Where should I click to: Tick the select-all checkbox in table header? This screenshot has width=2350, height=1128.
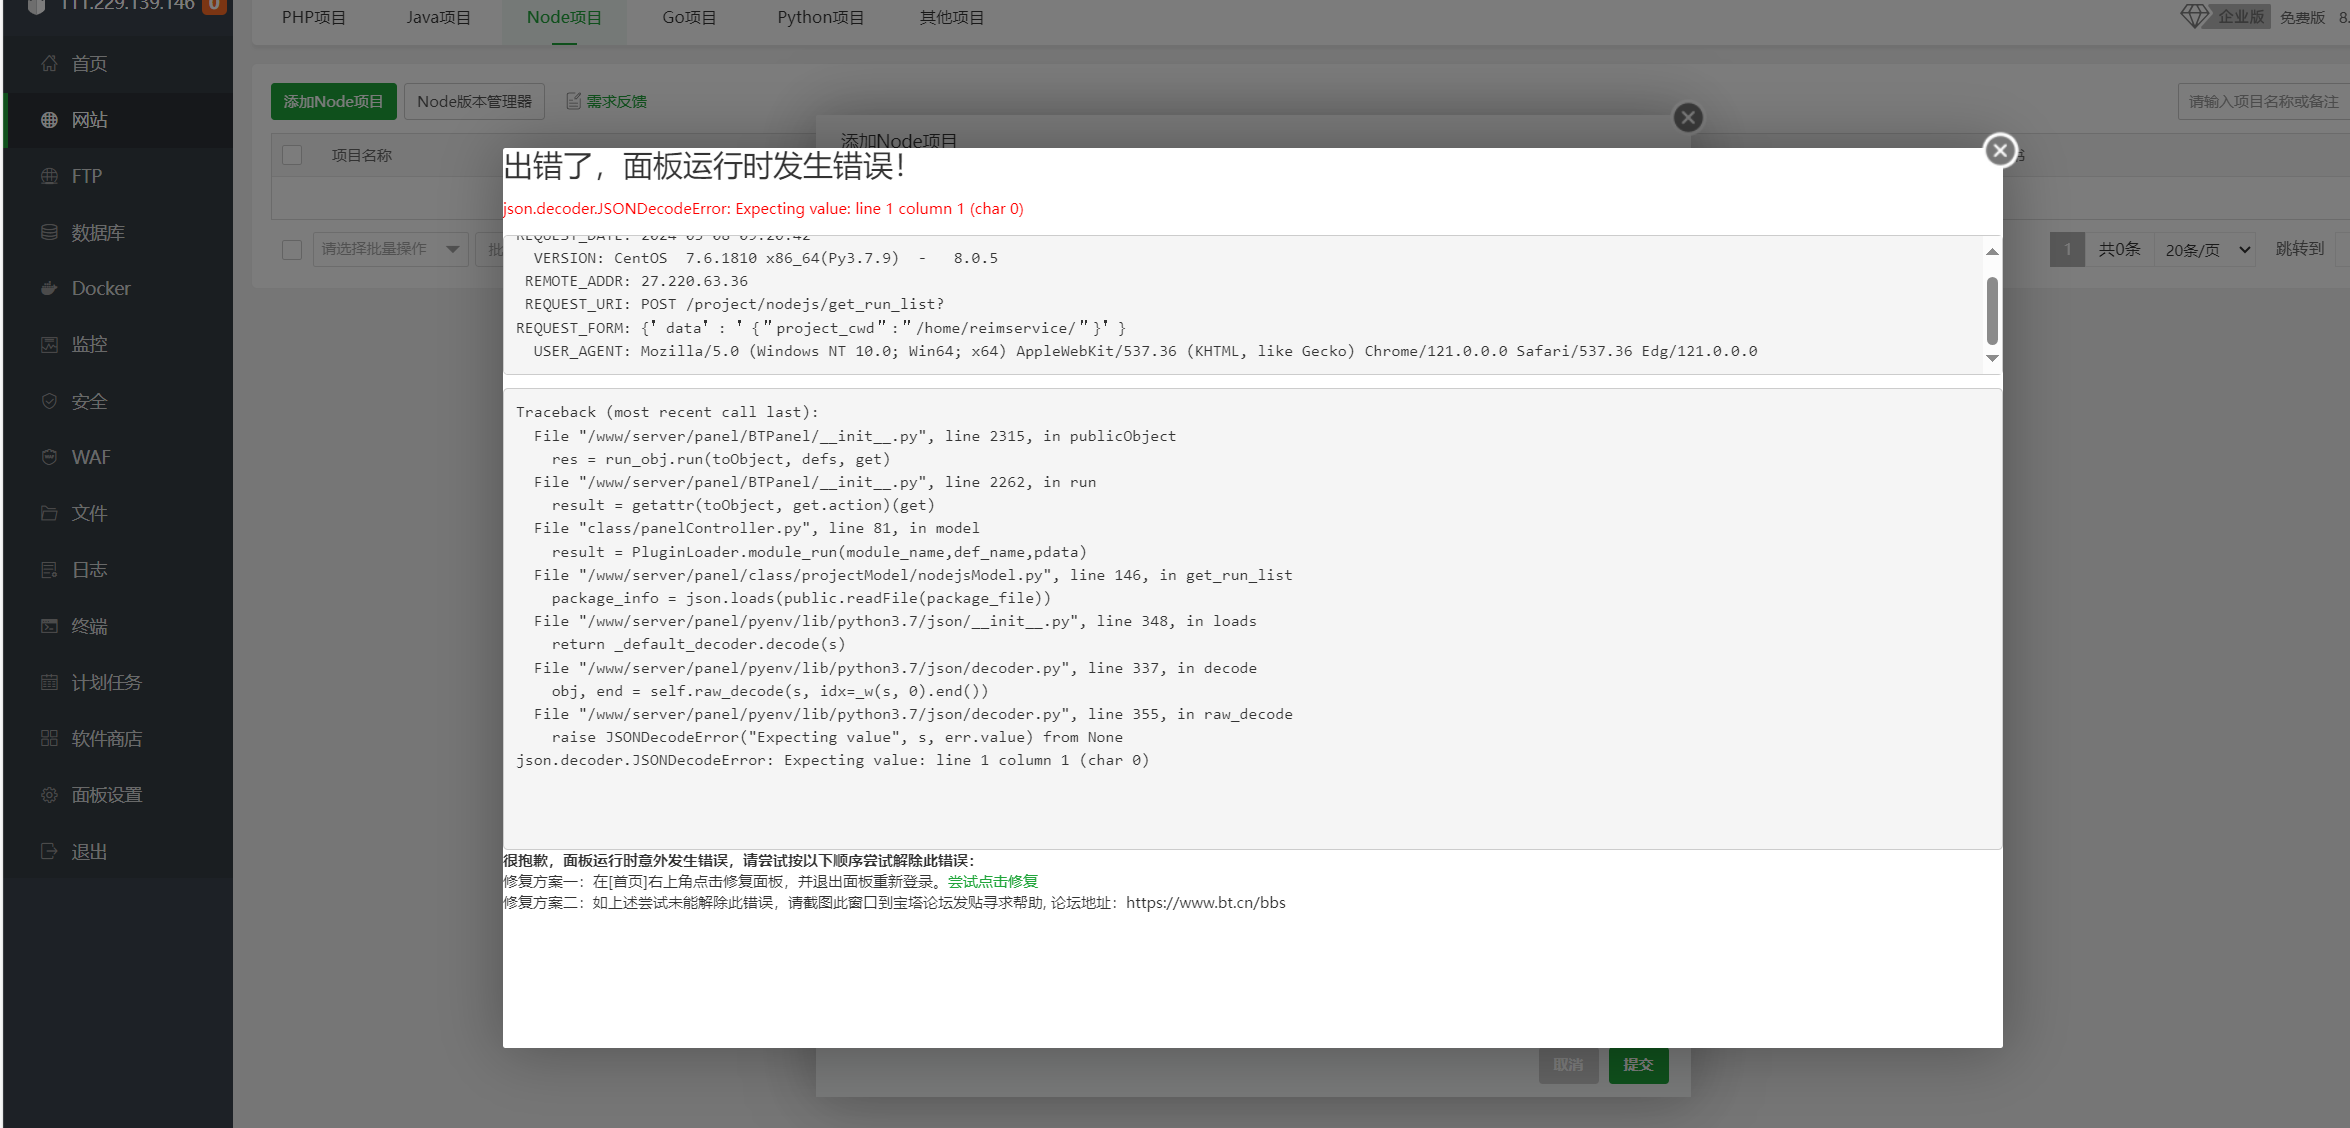(x=292, y=155)
